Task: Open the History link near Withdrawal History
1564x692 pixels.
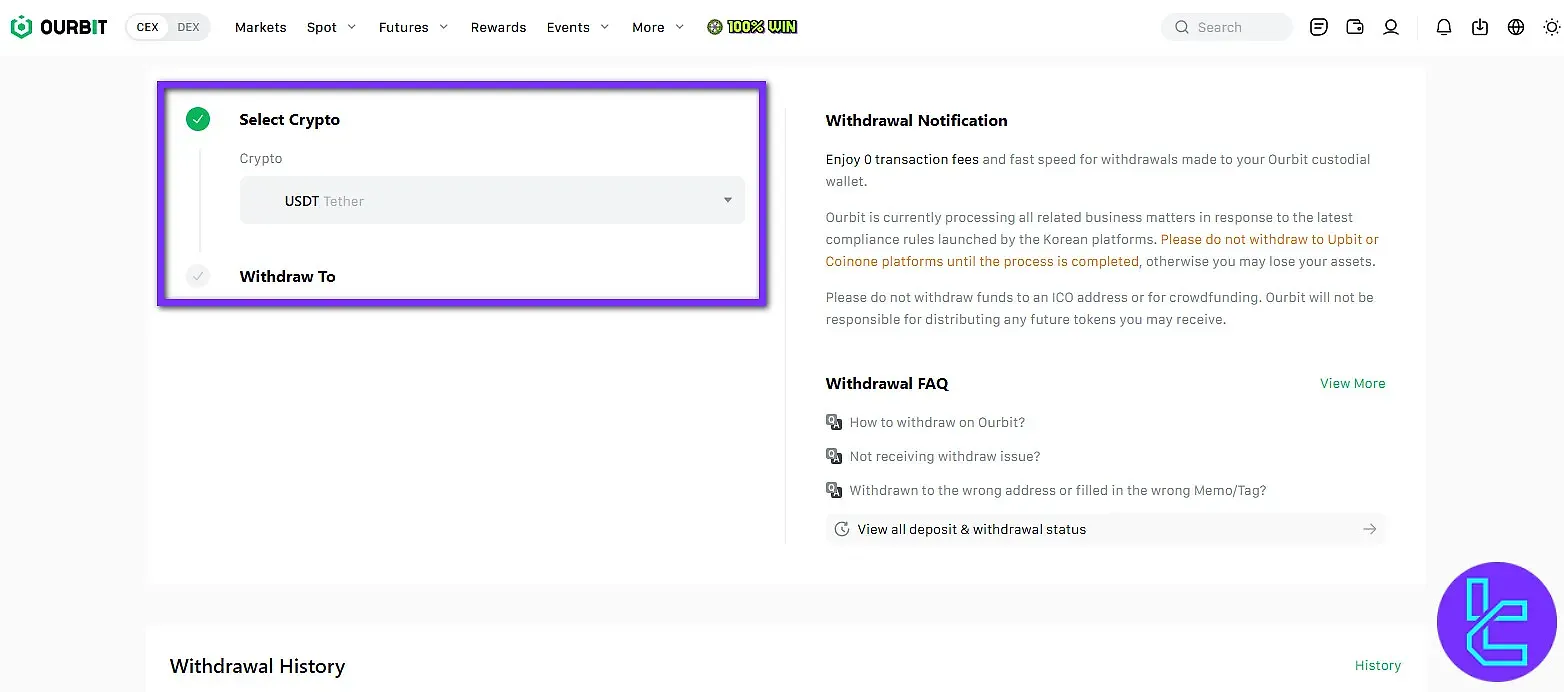Action: [x=1378, y=665]
